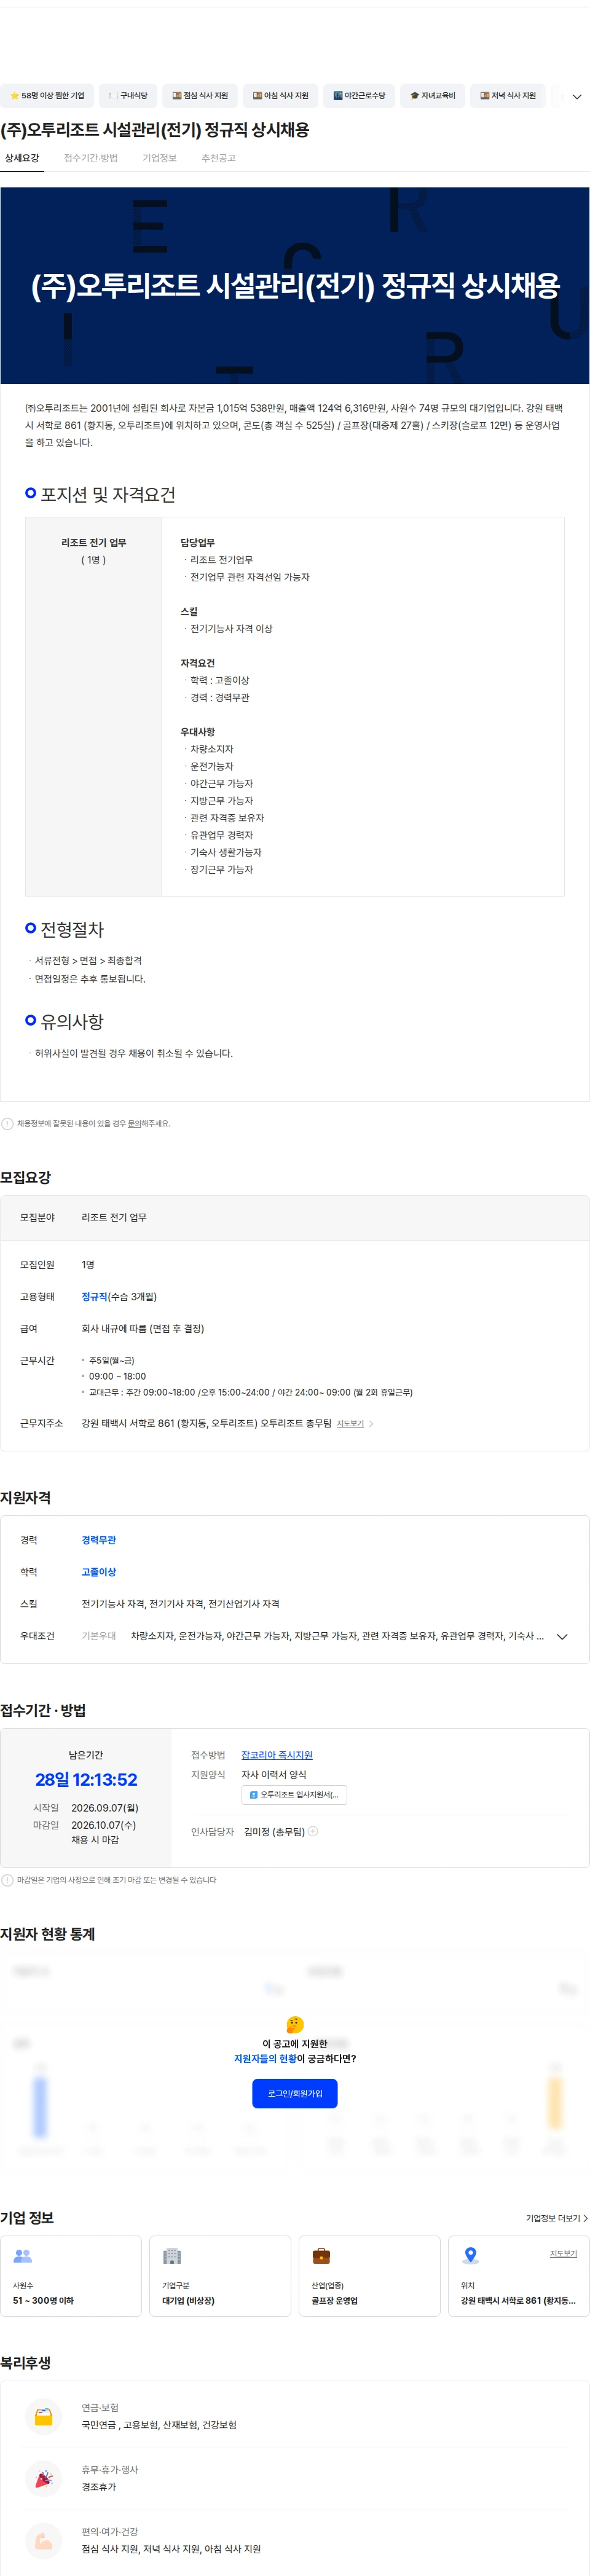Screen dimensions: 590x2576
Task: Click the 고졸이상 education link
Action: pyautogui.click(x=98, y=1572)
